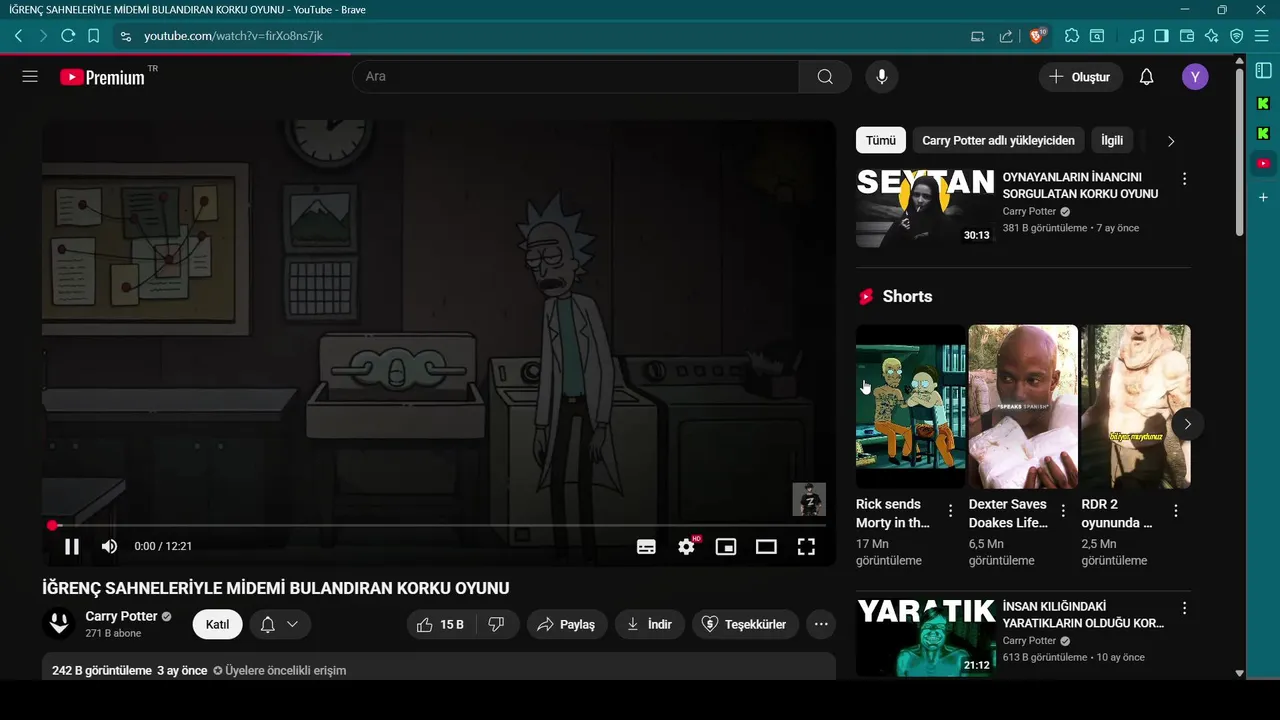
Task: Open Carry Potter channel name under the video title
Action: (x=121, y=616)
